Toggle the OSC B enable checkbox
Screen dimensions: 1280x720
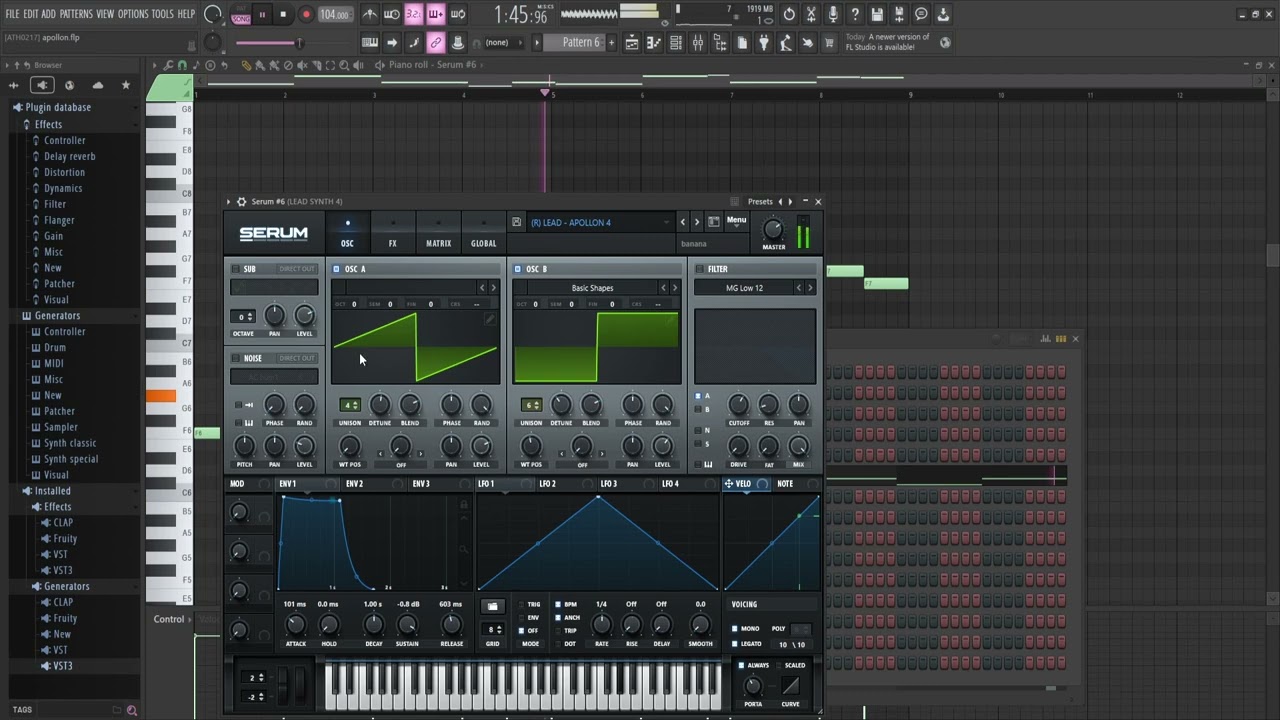pos(517,269)
